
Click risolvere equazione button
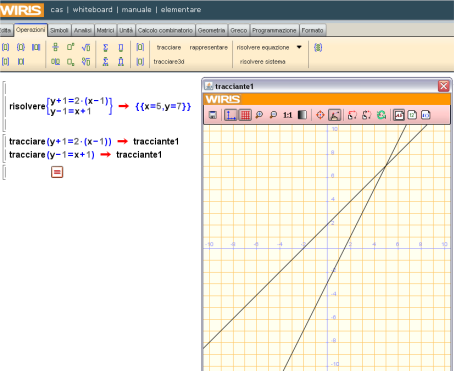coord(263,47)
